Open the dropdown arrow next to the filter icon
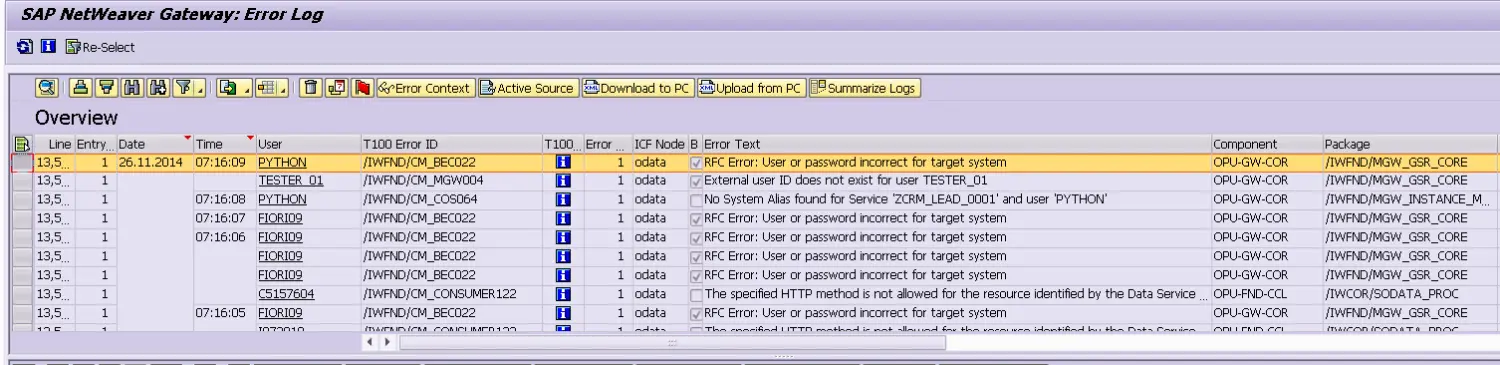 point(200,88)
